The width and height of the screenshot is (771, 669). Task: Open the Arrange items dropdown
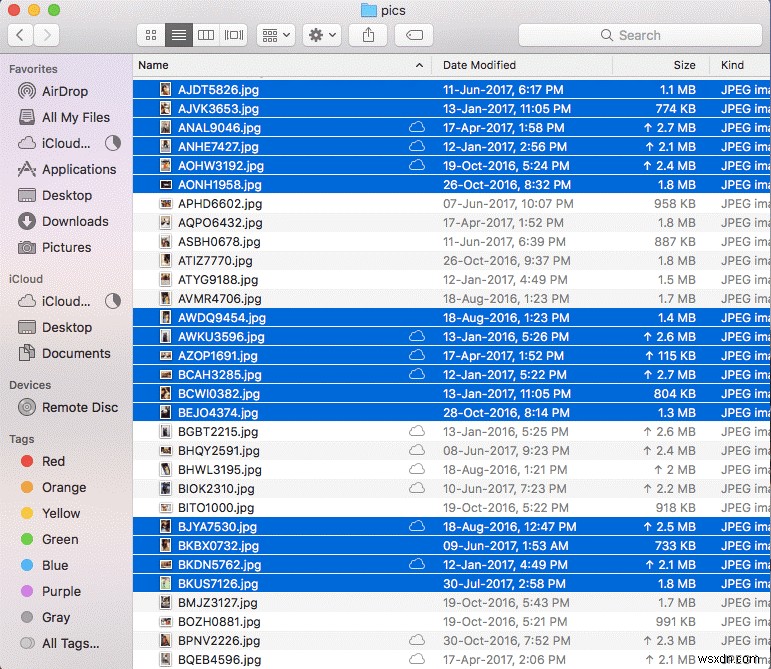275,35
